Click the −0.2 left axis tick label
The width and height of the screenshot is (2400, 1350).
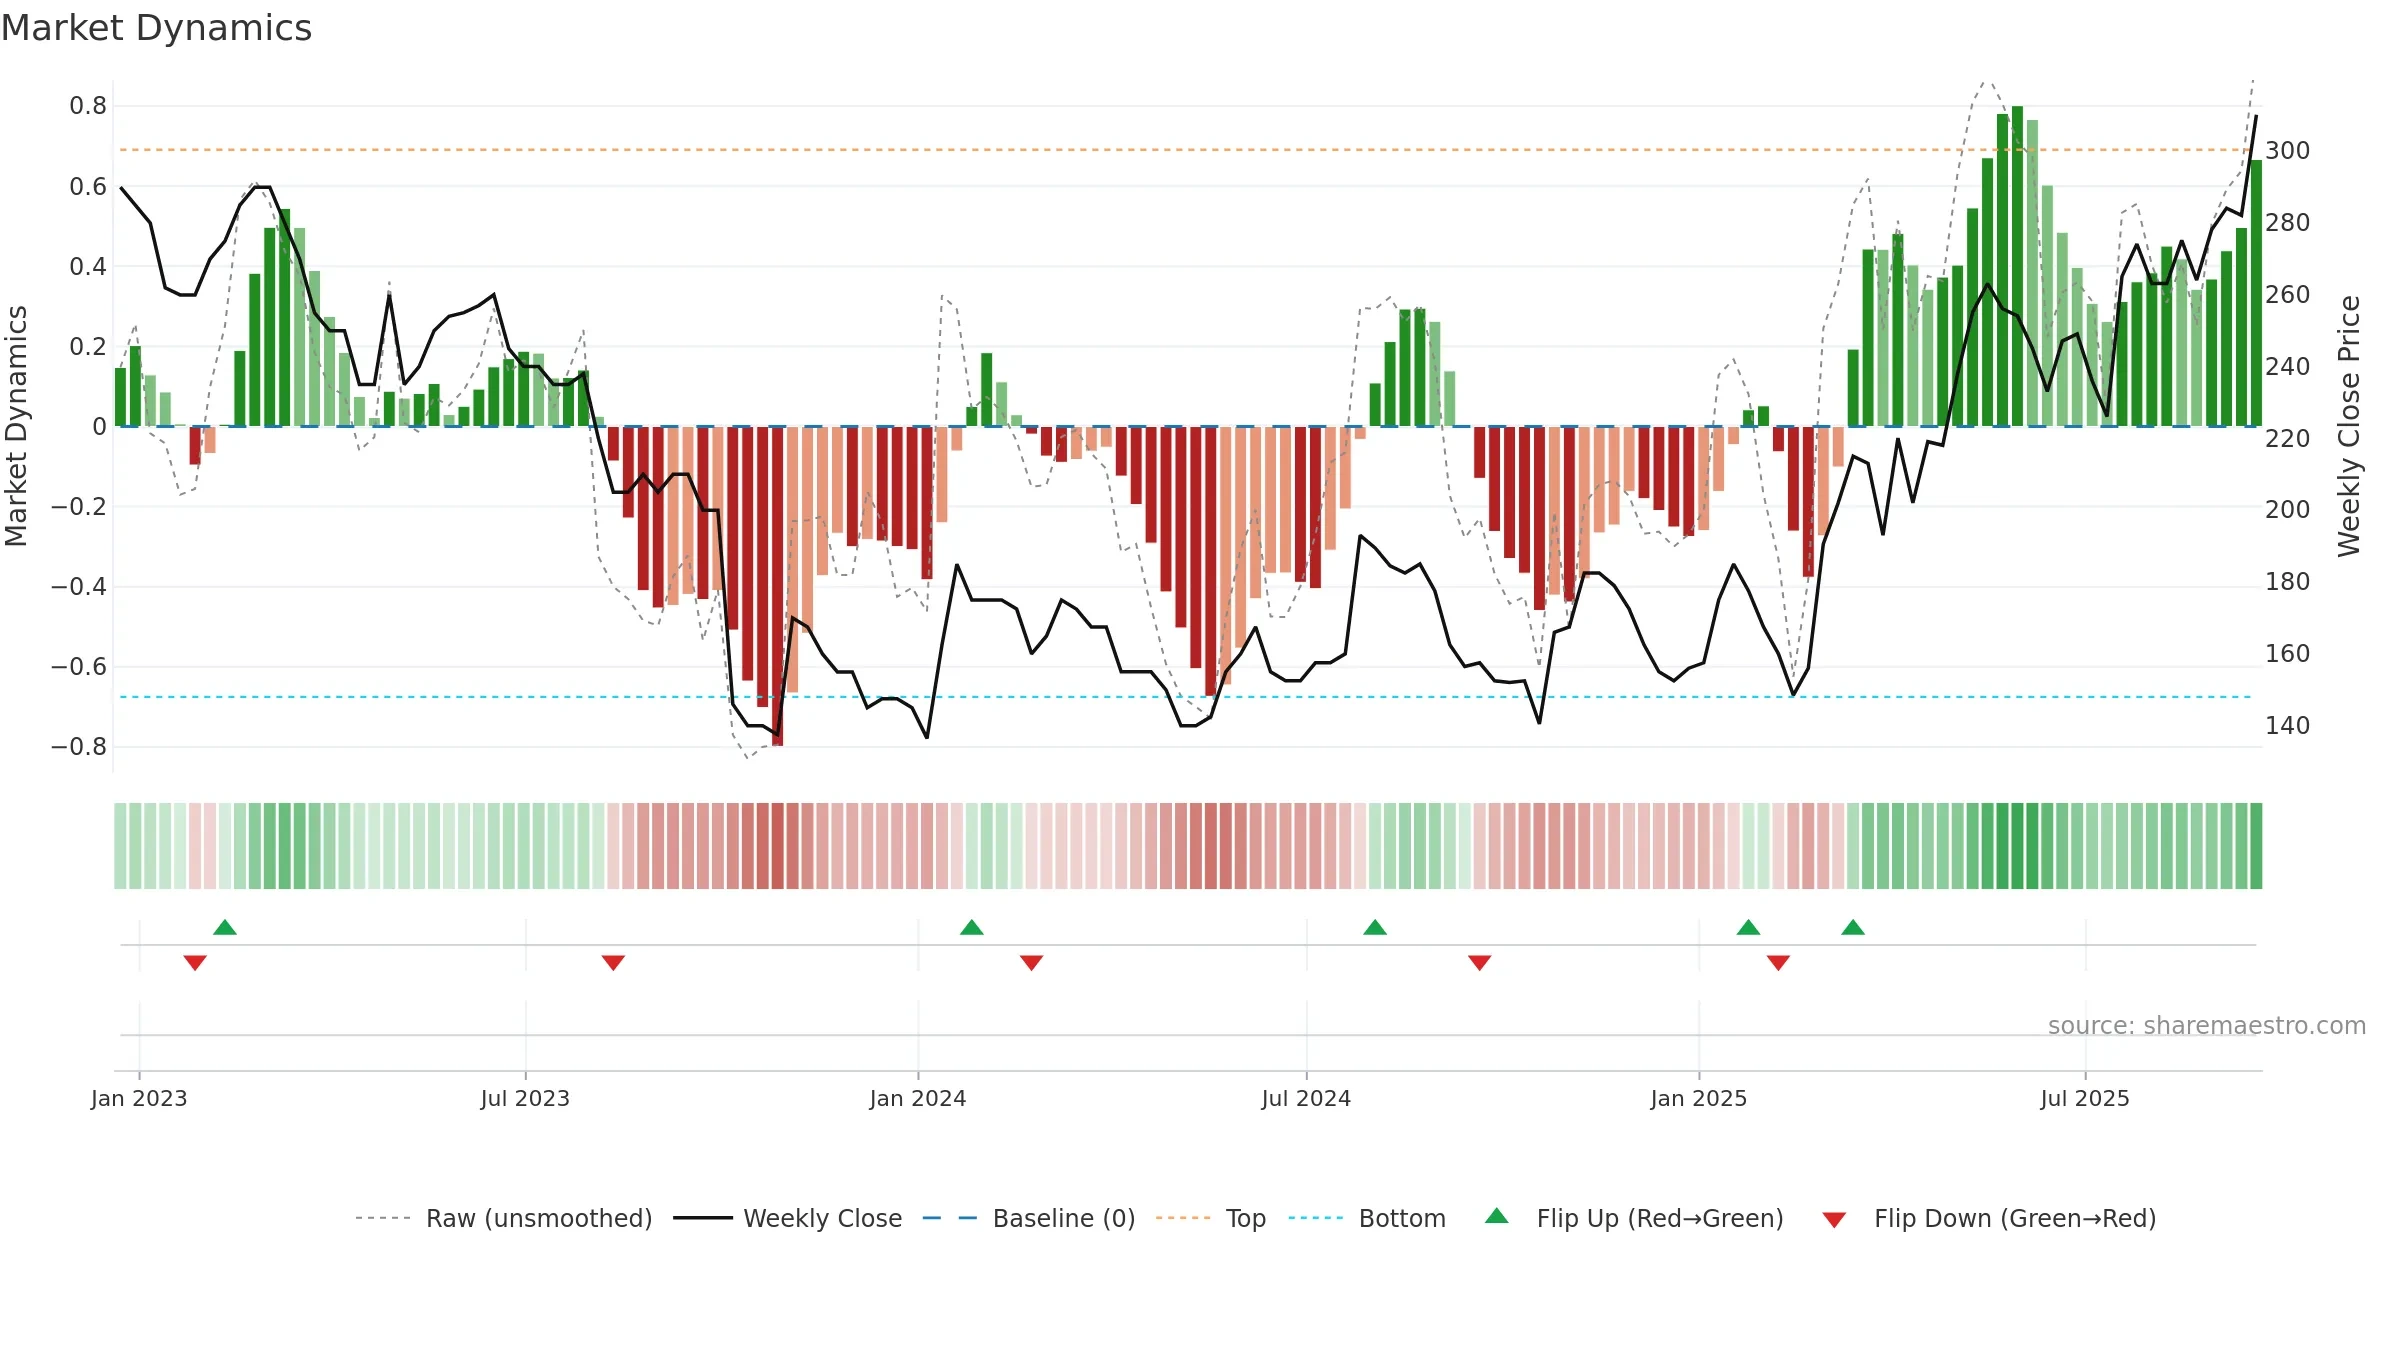[x=79, y=506]
